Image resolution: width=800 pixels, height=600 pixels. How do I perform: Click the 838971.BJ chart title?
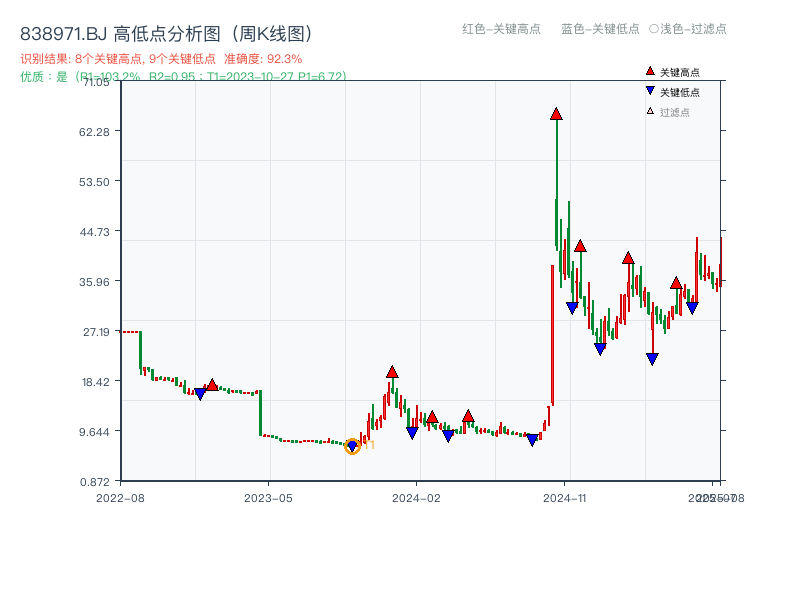[x=166, y=34]
